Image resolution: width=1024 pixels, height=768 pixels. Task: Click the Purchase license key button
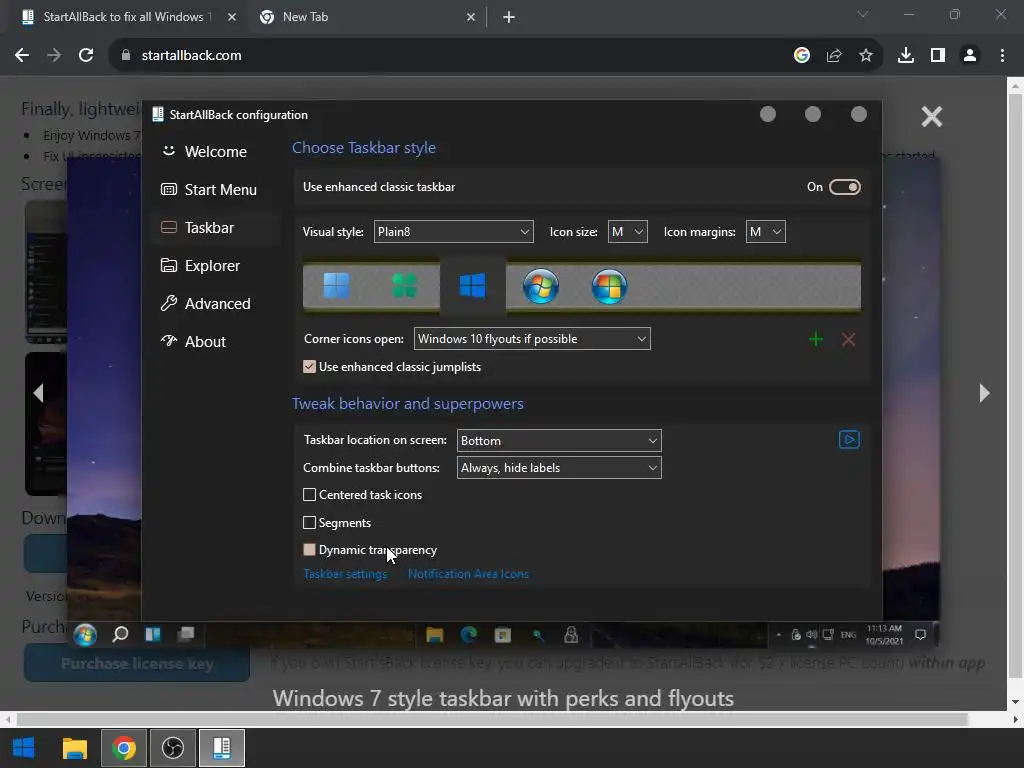pyautogui.click(x=137, y=664)
